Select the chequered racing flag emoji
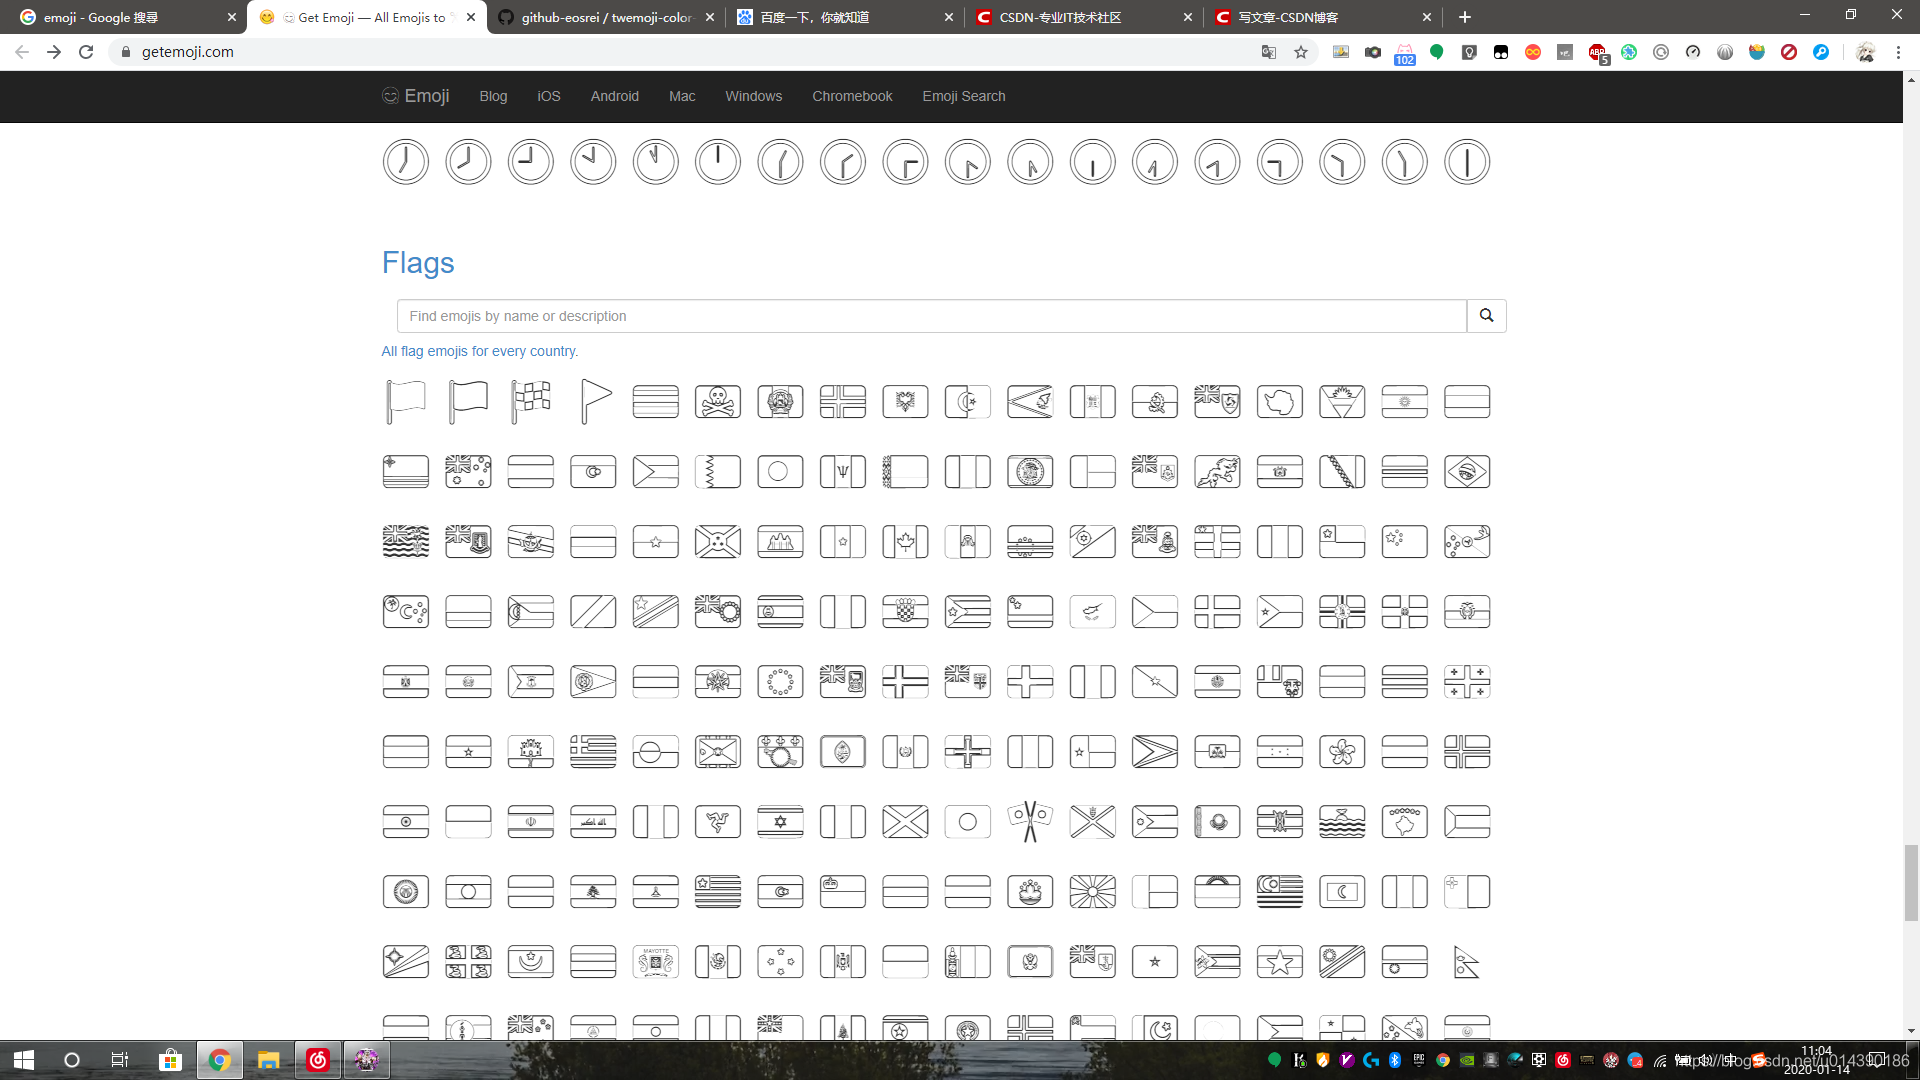This screenshot has width=1920, height=1080. tap(531, 402)
